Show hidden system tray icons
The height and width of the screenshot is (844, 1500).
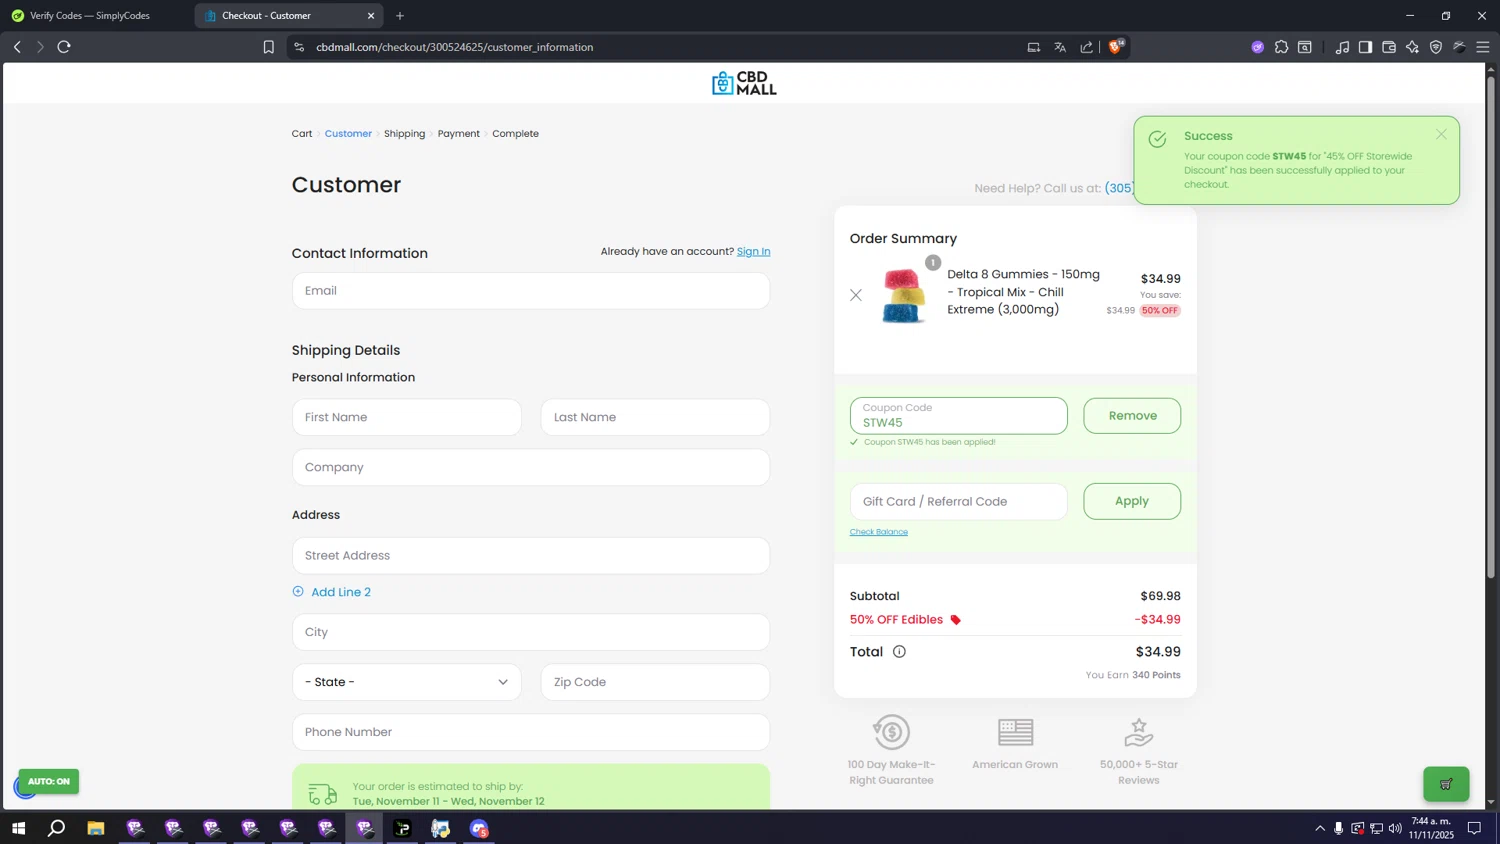(1320, 828)
